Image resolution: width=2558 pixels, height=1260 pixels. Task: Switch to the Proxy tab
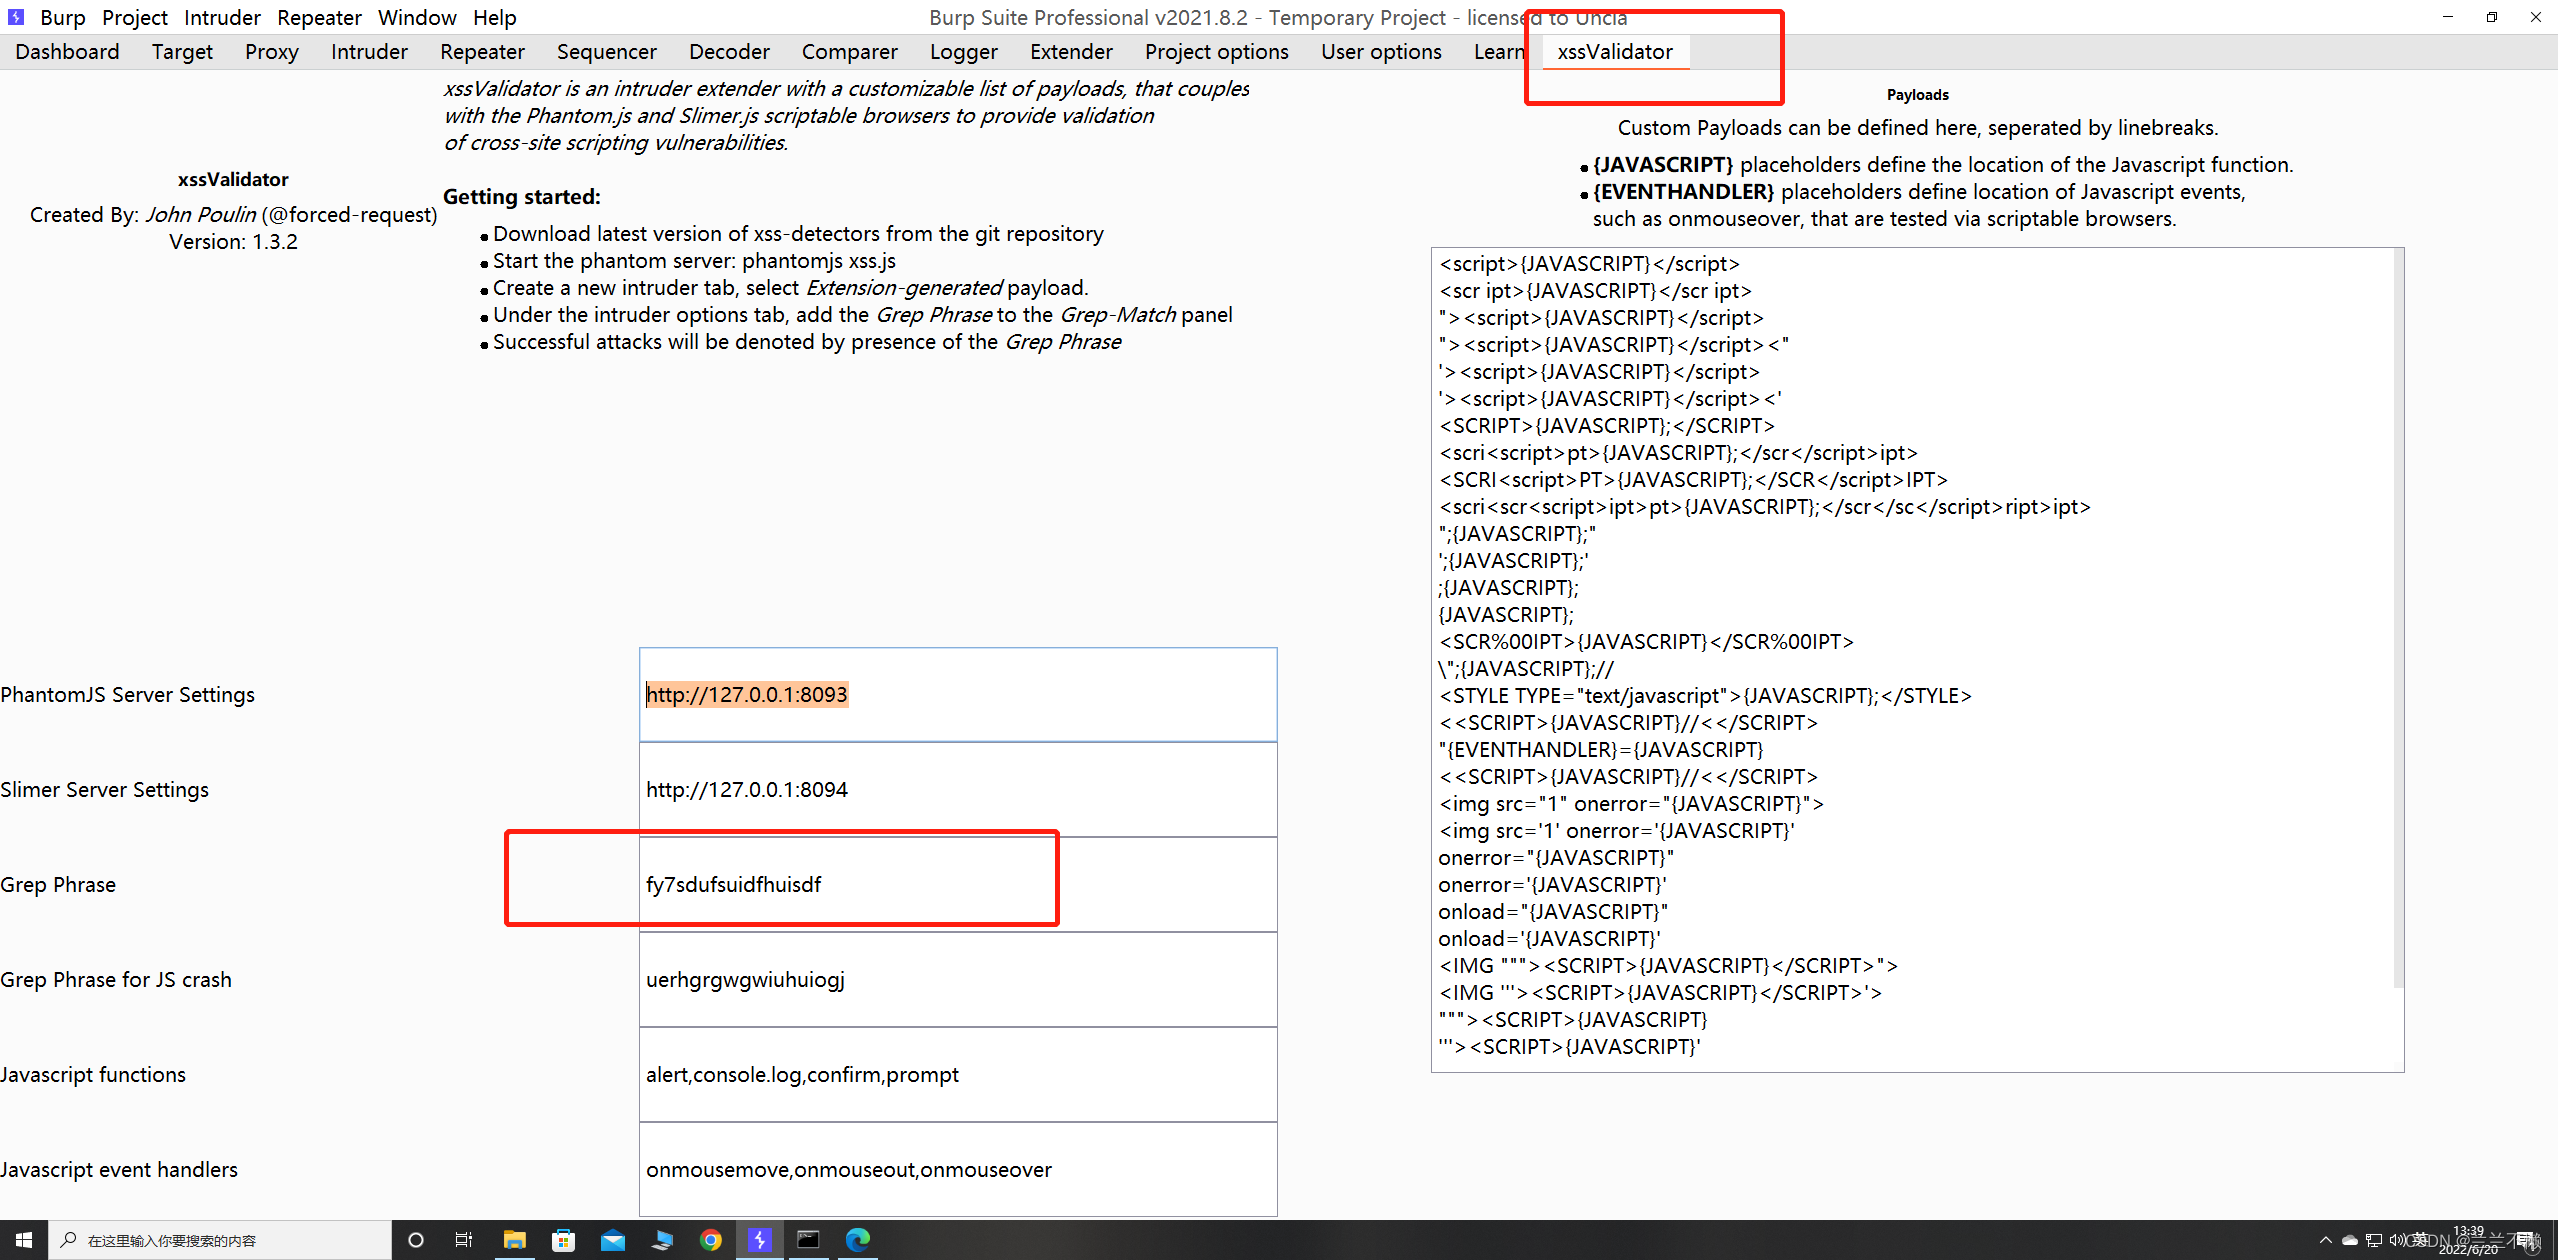point(272,52)
